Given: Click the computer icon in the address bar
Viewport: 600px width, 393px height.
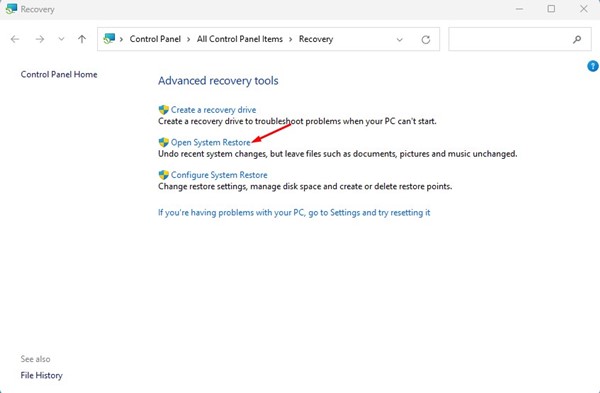Looking at the screenshot, I should 109,39.
